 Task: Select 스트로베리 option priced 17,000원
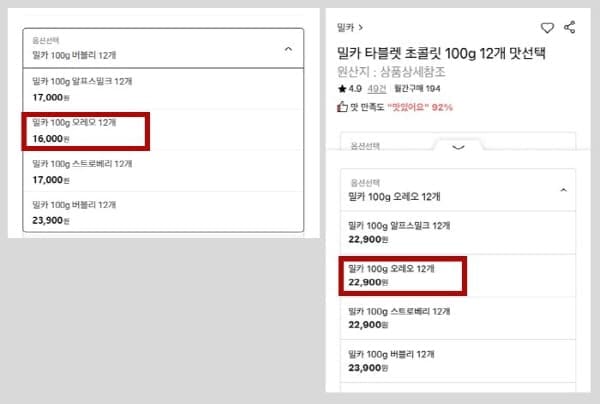163,171
